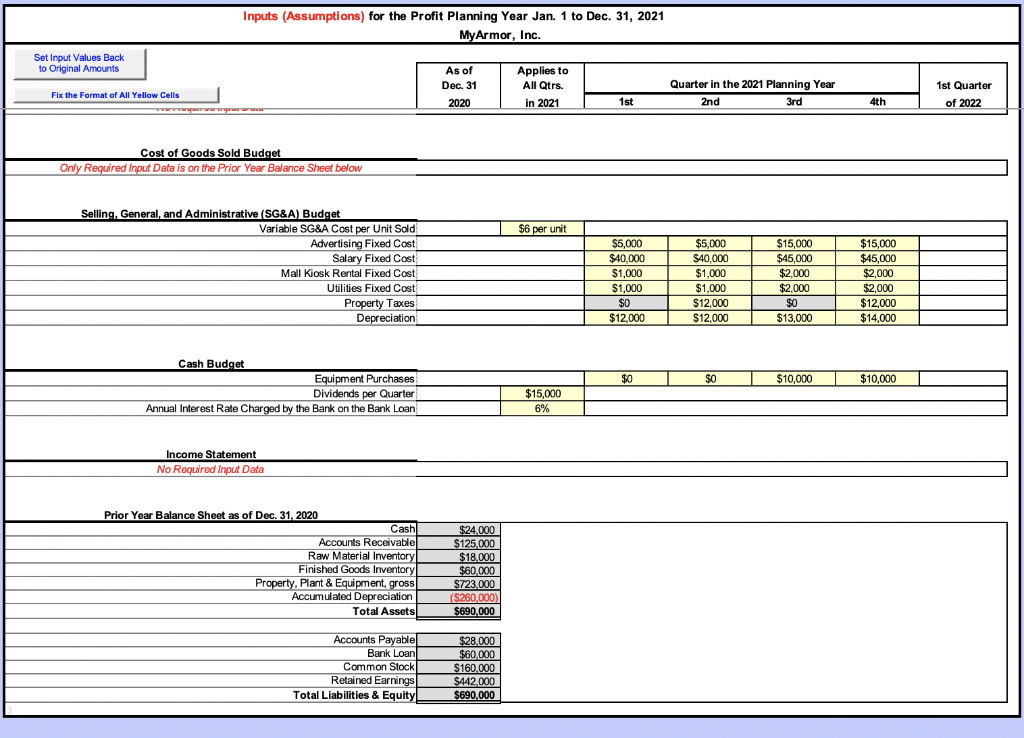Click the 6% Annual Interest Rate cell
The height and width of the screenshot is (738, 1024).
pyautogui.click(x=541, y=408)
